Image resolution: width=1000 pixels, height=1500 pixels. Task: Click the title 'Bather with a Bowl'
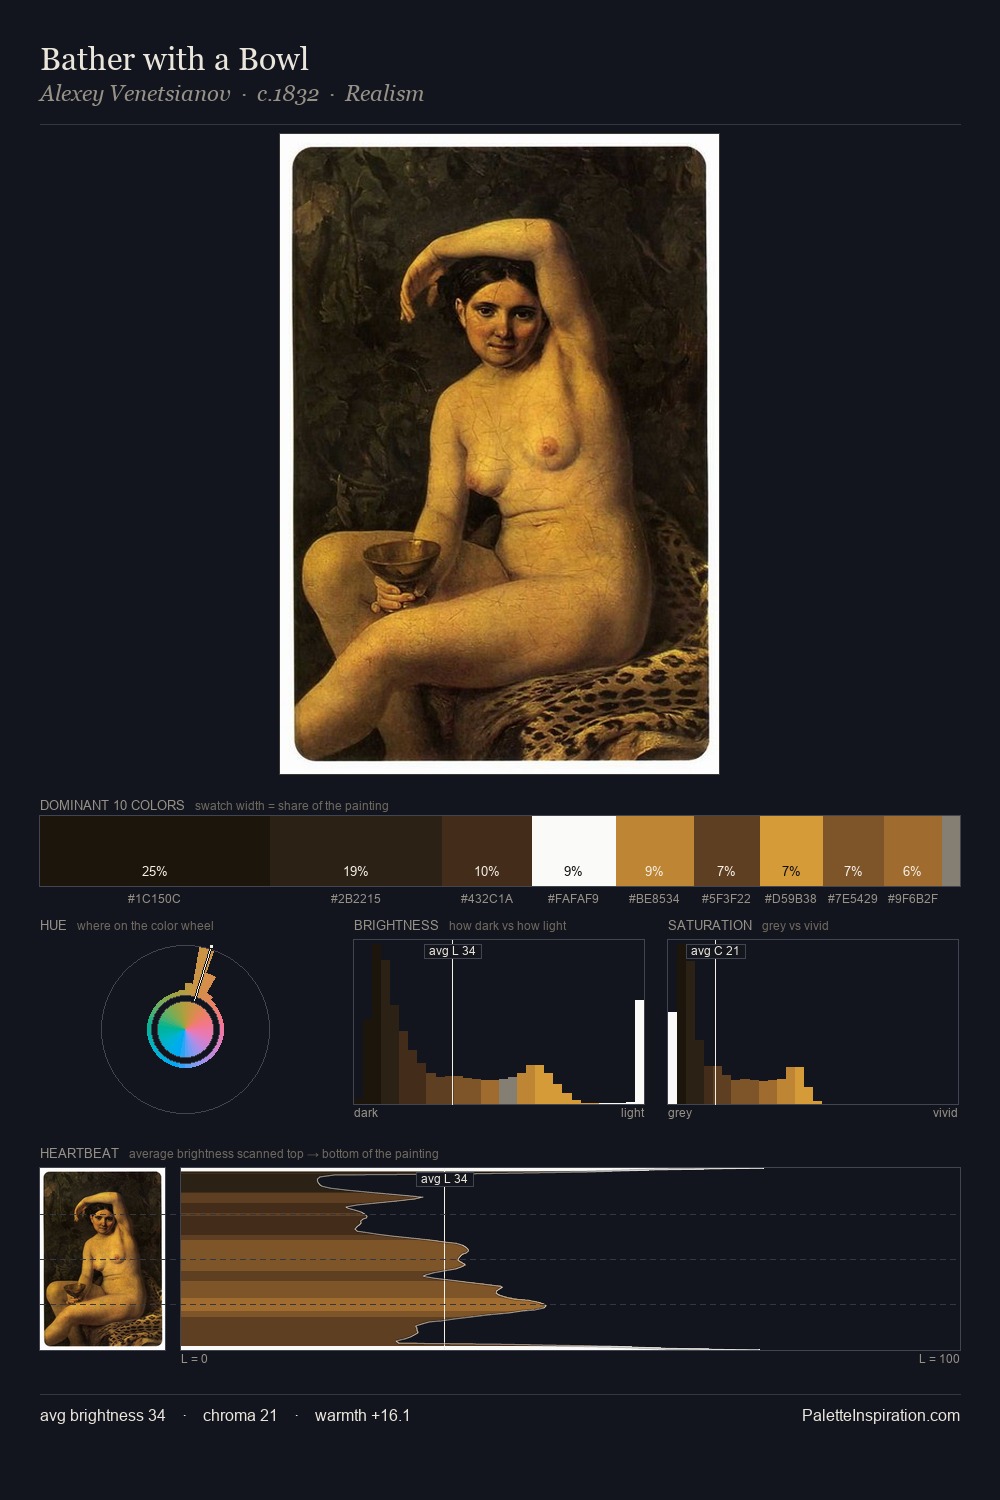click(x=174, y=59)
